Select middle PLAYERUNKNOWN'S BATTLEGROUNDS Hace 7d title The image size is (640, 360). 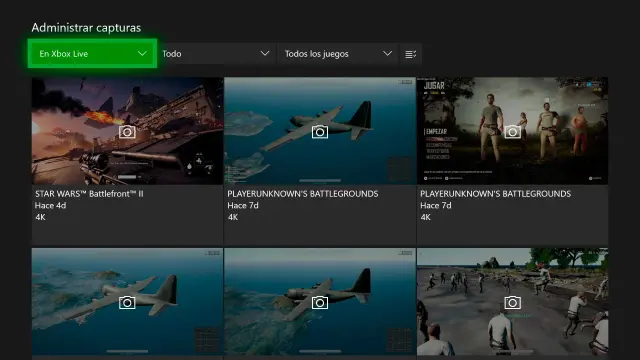[x=303, y=194]
